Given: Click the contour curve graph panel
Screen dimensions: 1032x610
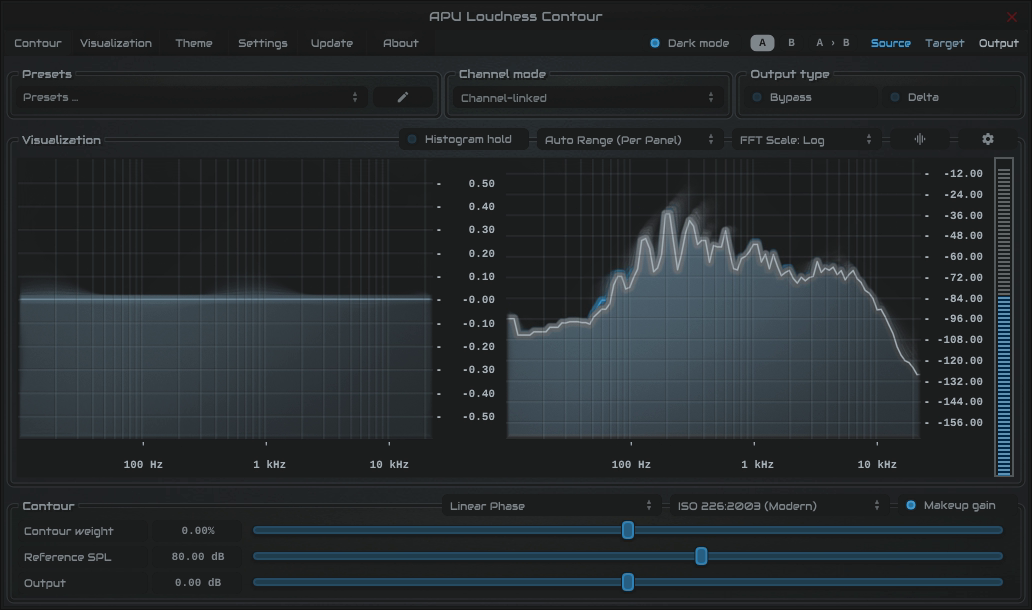Looking at the screenshot, I should pos(225,299).
